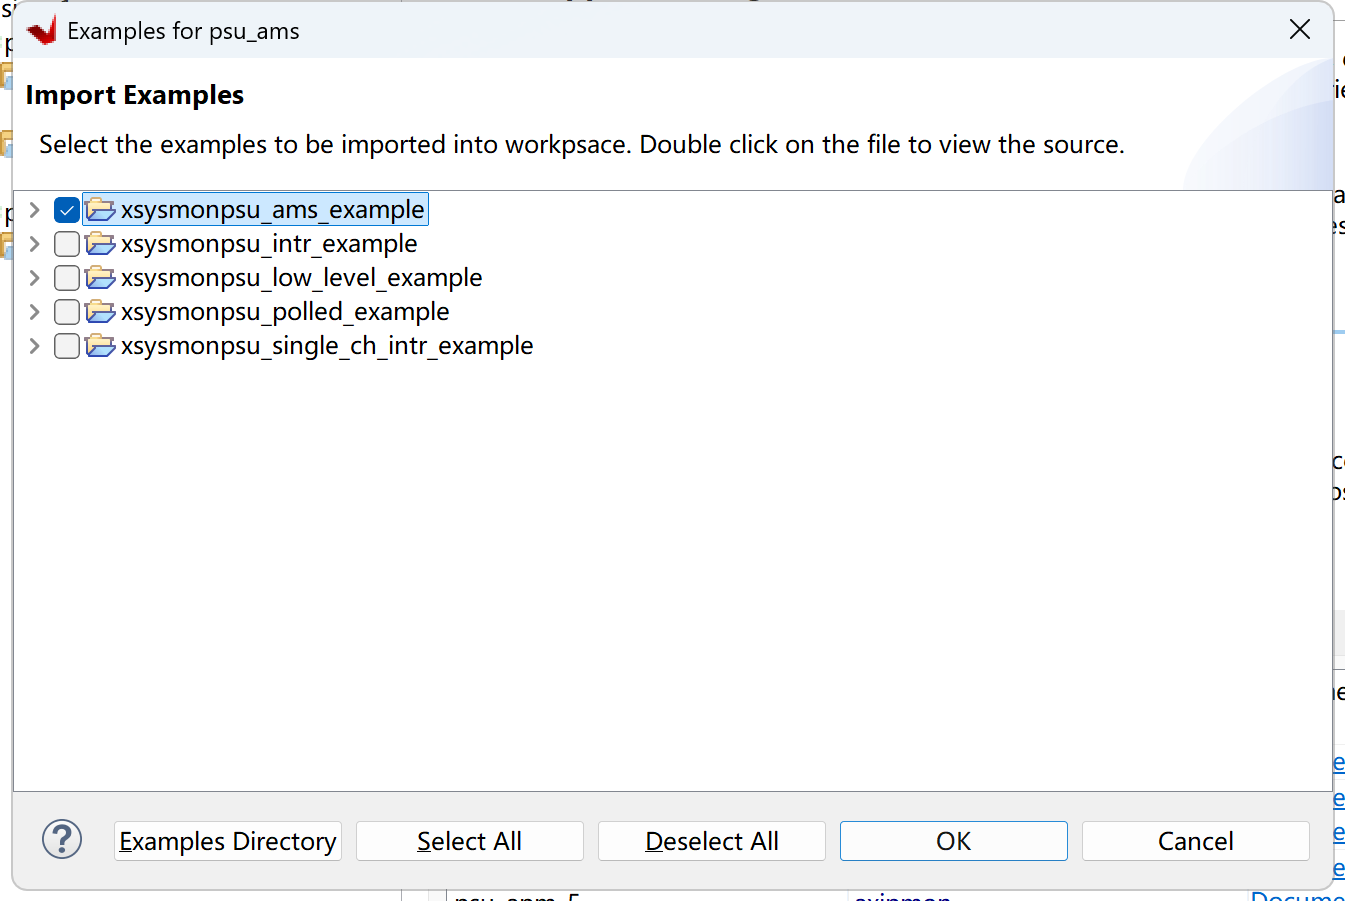The height and width of the screenshot is (901, 1345).
Task: Check the xsysmonpsu_single_ch_intr_example checkbox
Action: [x=67, y=346]
